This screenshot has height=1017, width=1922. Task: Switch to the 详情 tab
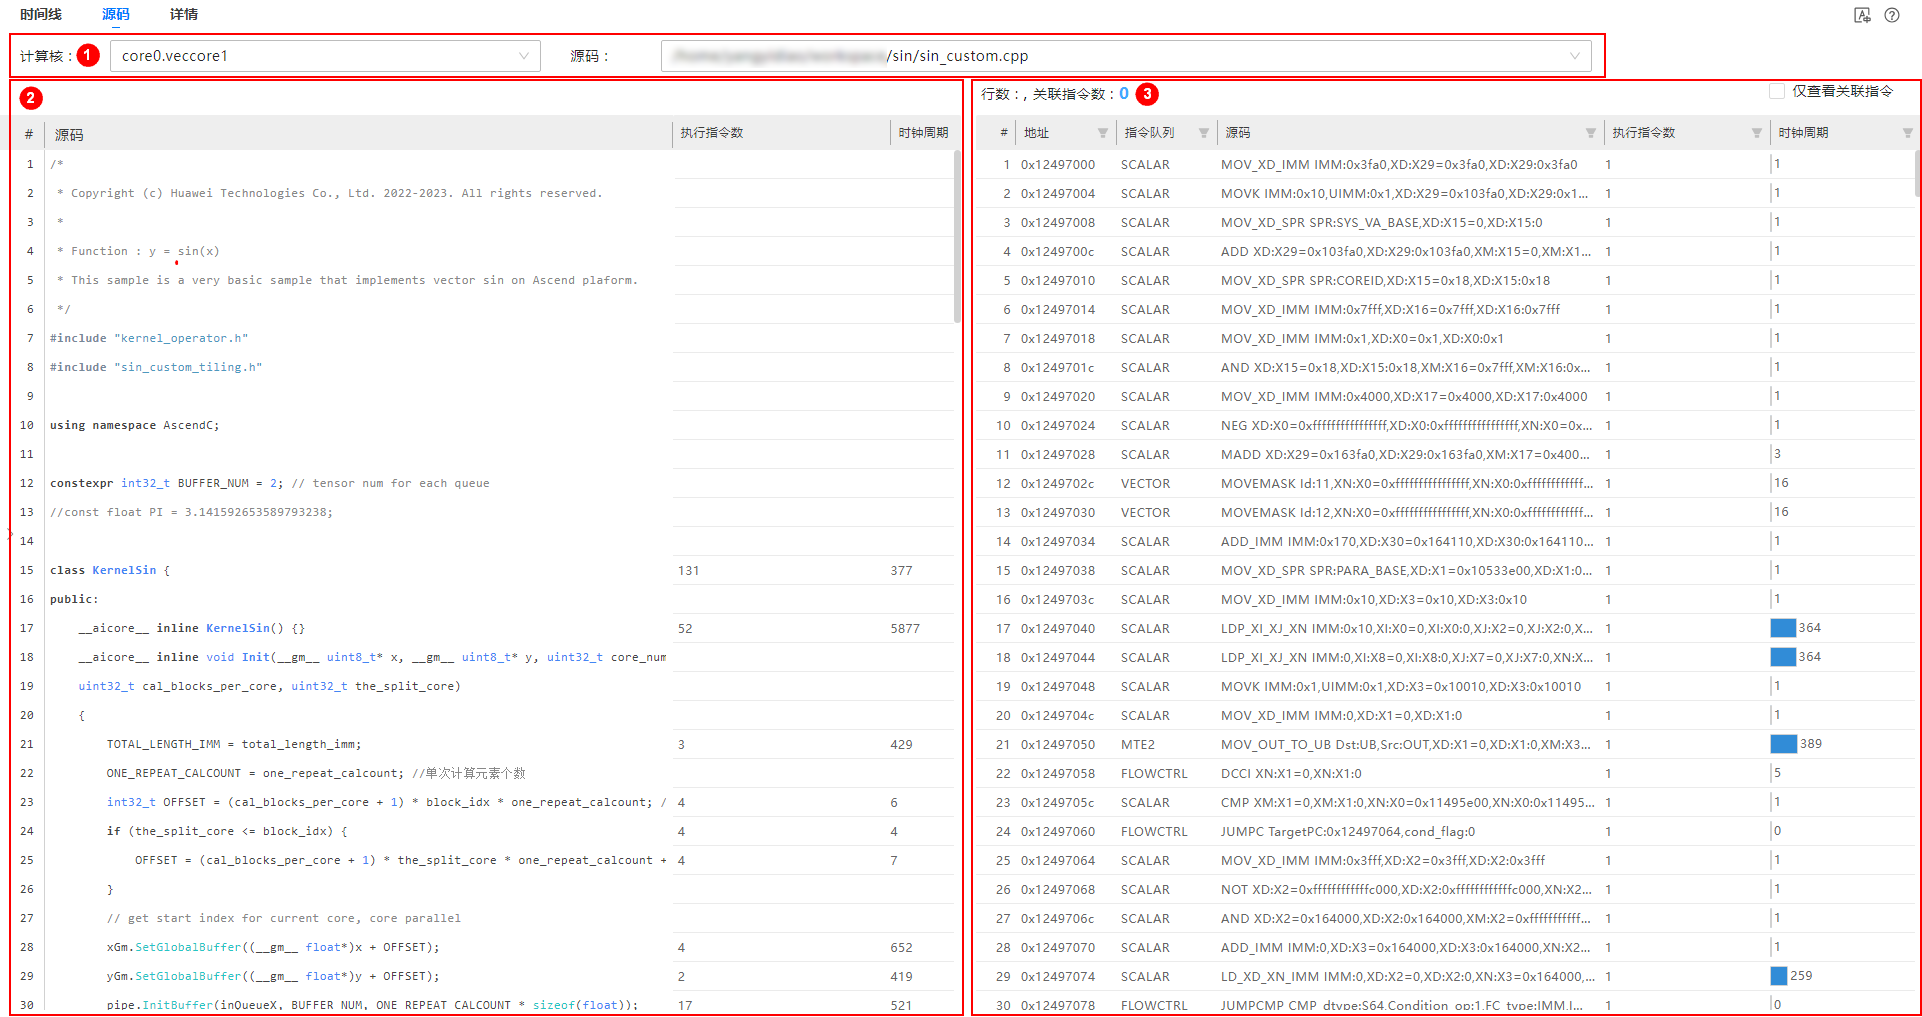pos(184,14)
